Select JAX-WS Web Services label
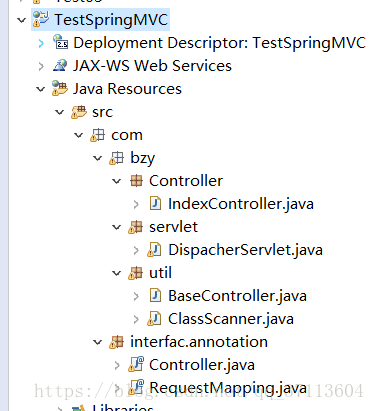The image size is (375, 411). coord(152,66)
